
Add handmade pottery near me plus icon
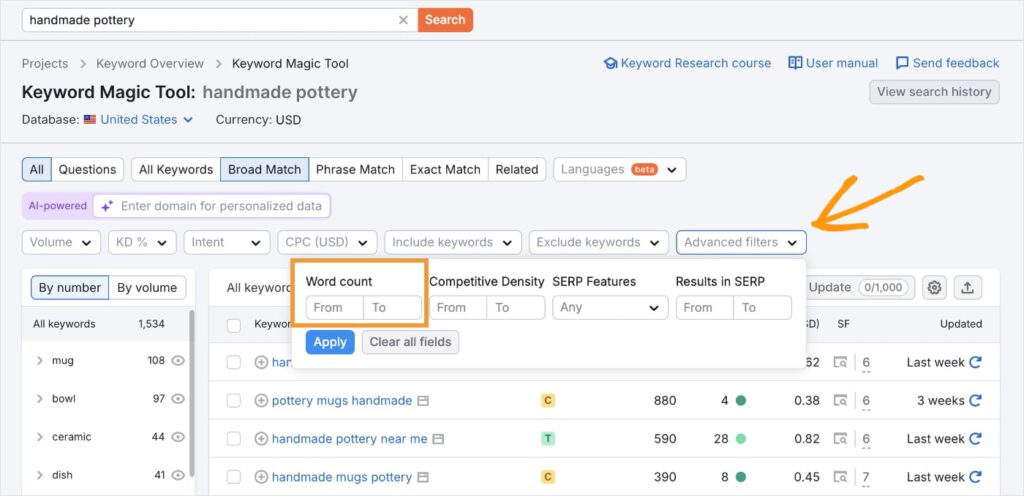261,439
